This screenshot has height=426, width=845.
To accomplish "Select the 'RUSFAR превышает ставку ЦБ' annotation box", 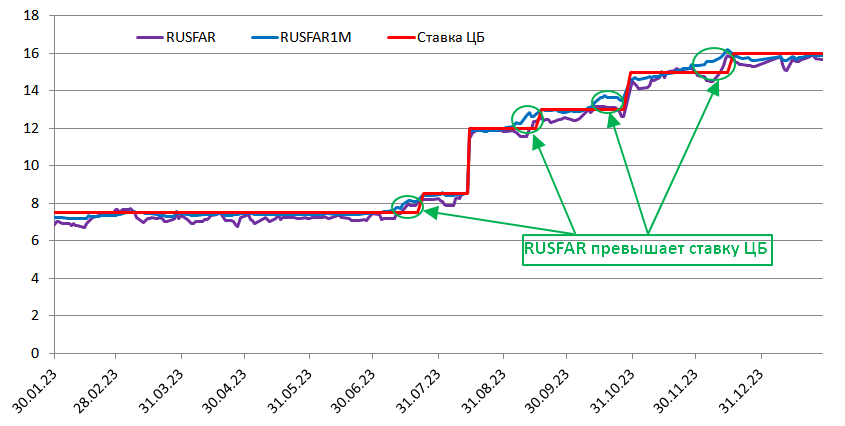I will tap(648, 250).
